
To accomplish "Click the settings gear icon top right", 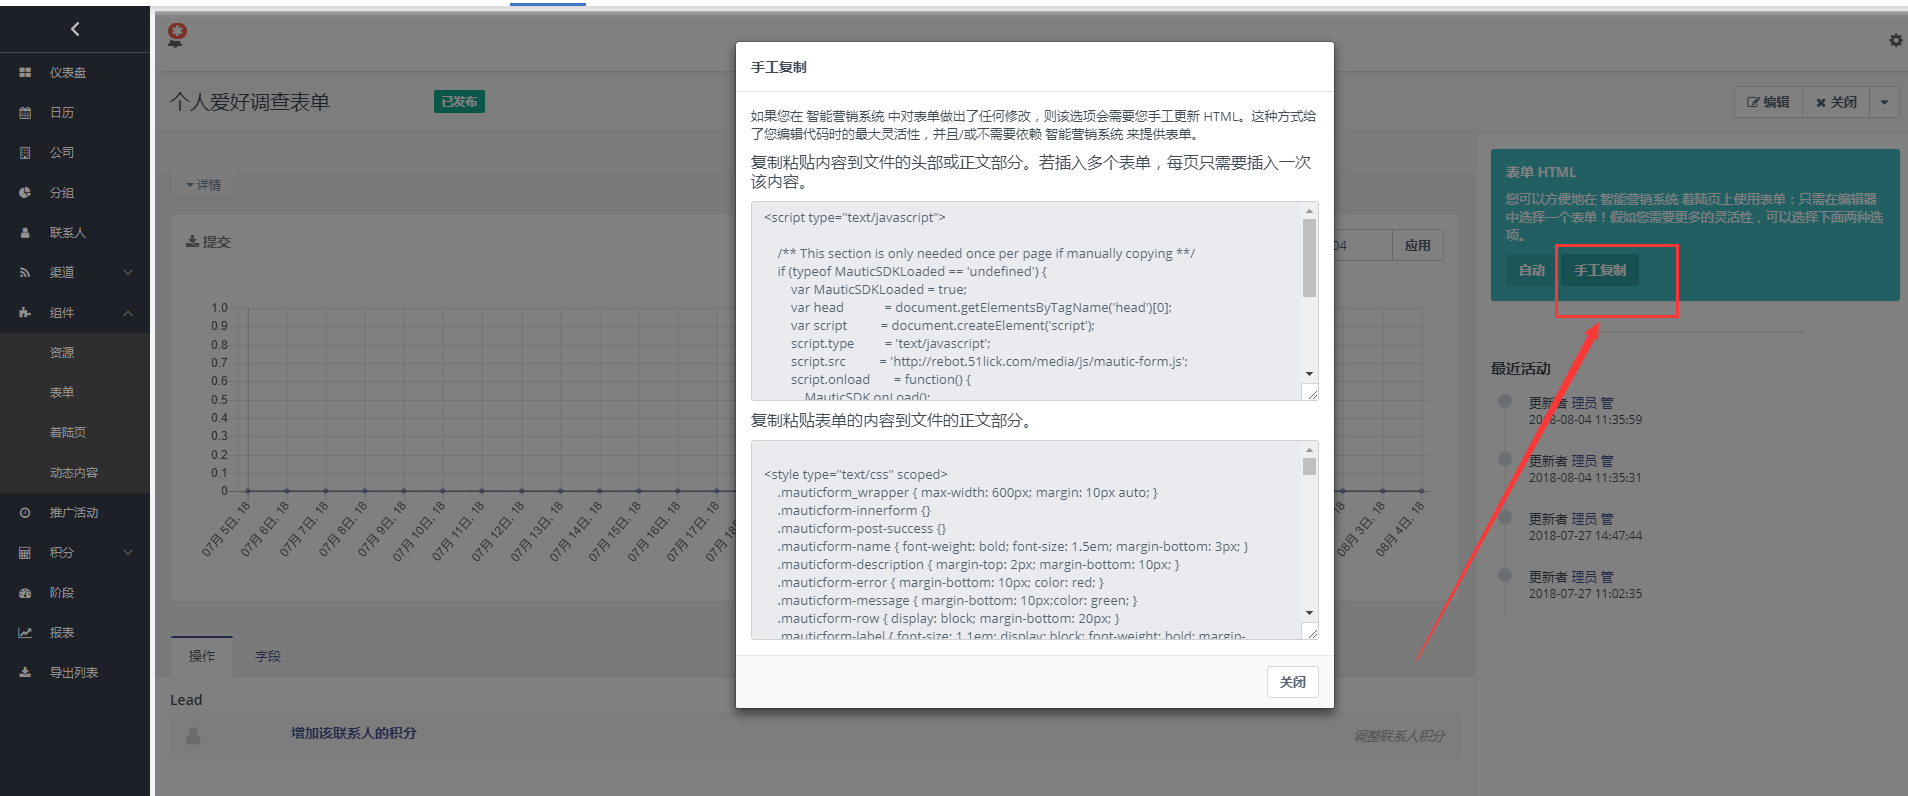I will tap(1895, 40).
